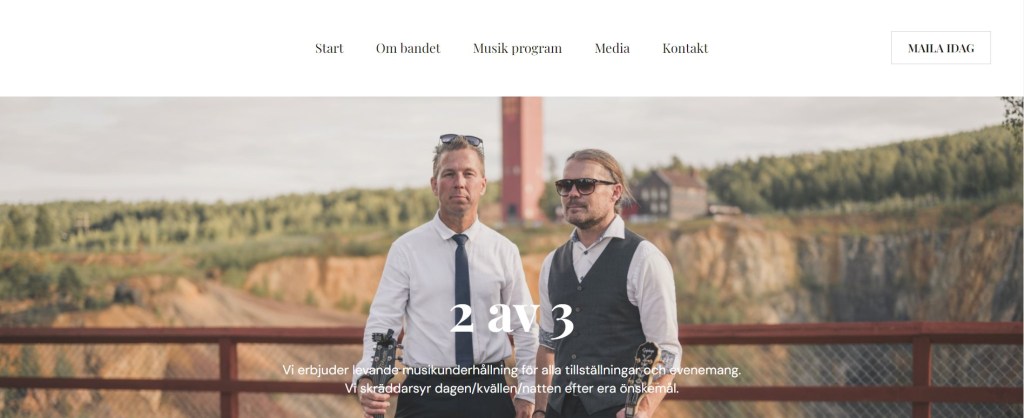This screenshot has height=418, width=1024.
Task: Click the red tower in the background photo
Action: pyautogui.click(x=522, y=159)
